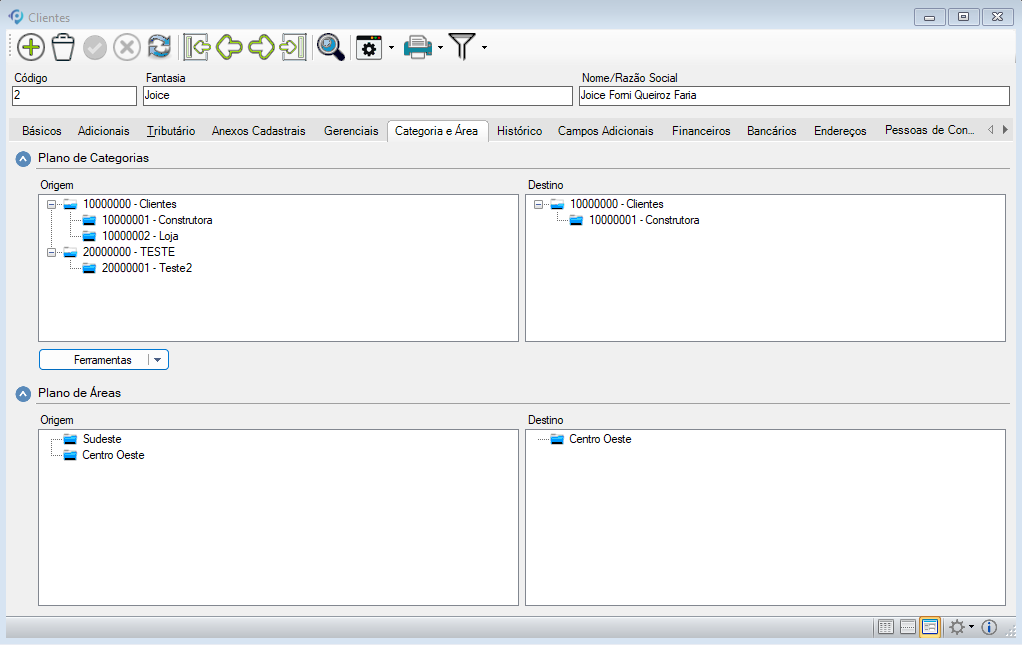Screen dimensions: 1022x645
Task: Switch to the Financeiros tab
Action: (700, 131)
